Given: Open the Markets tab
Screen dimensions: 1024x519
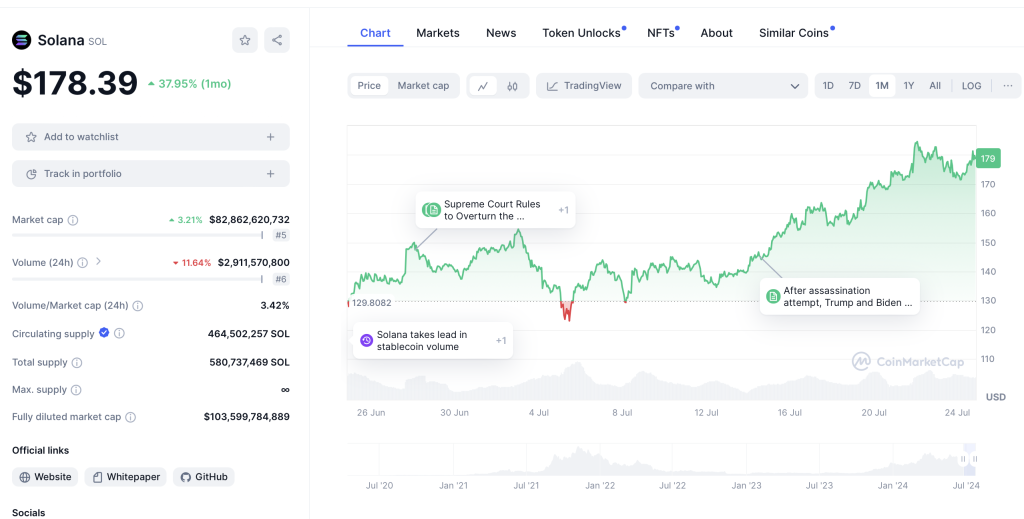Looking at the screenshot, I should click(x=438, y=33).
